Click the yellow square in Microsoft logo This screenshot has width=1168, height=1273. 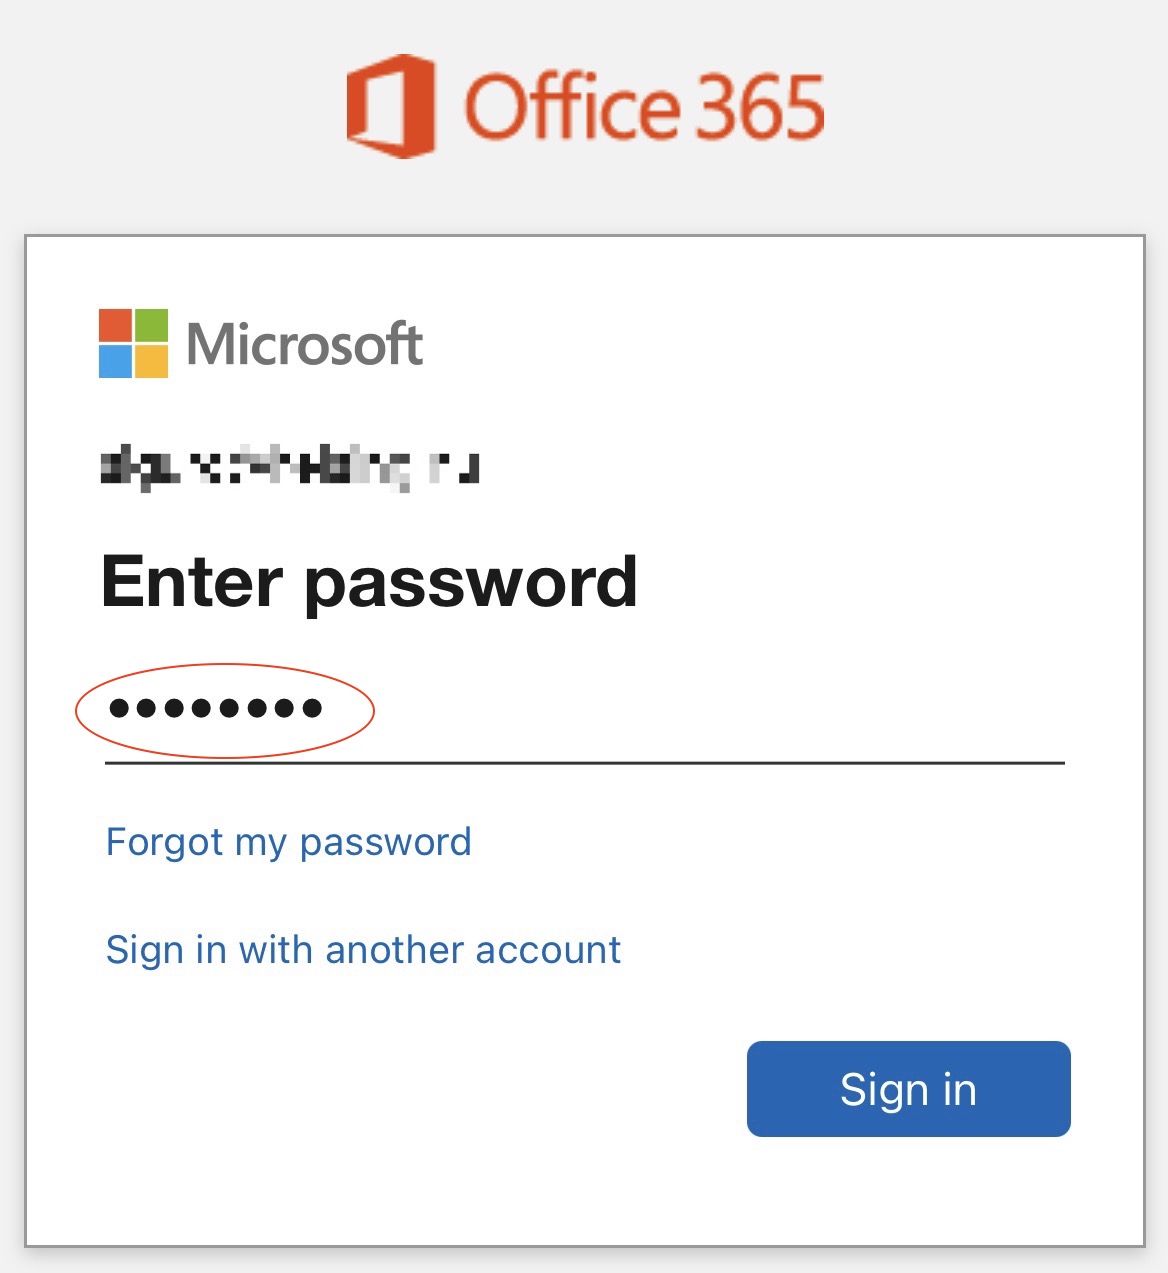pyautogui.click(x=151, y=361)
